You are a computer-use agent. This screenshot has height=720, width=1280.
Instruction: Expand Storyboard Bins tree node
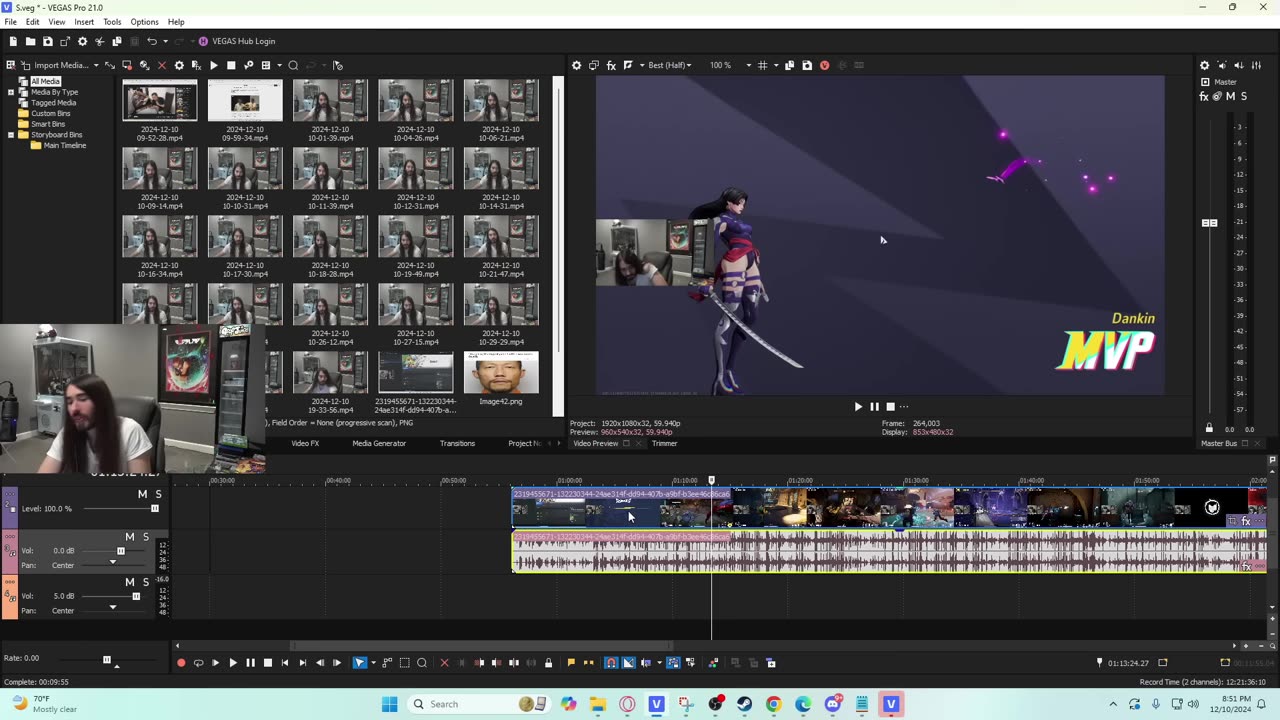pos(10,135)
